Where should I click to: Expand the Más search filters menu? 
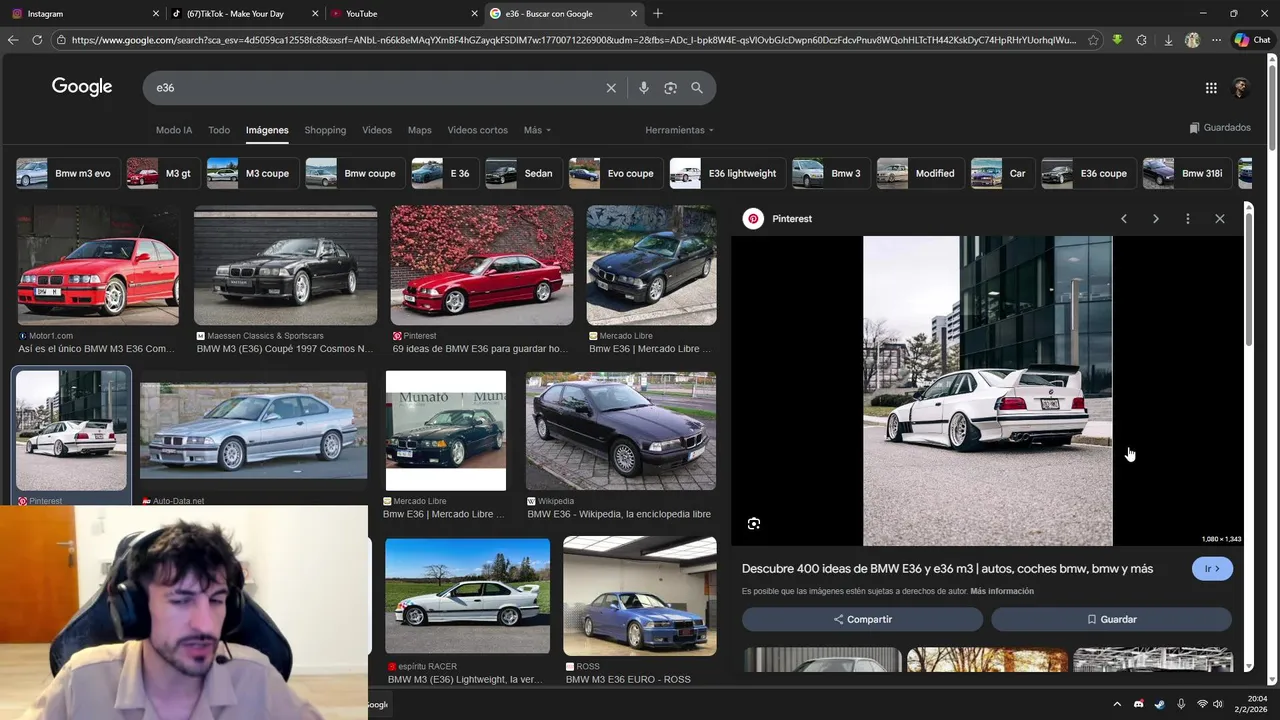[x=537, y=130]
